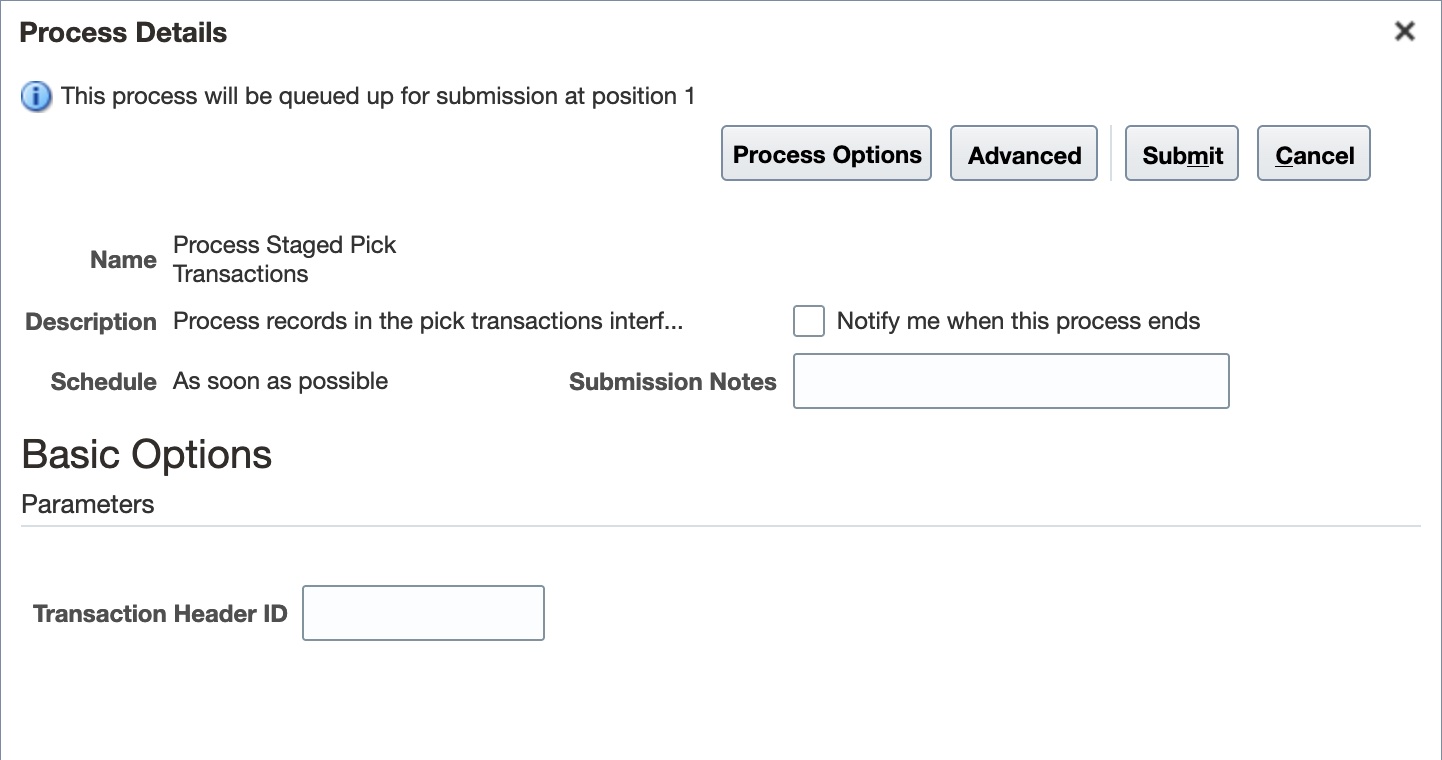Click the Submission Notes label

[x=672, y=382]
